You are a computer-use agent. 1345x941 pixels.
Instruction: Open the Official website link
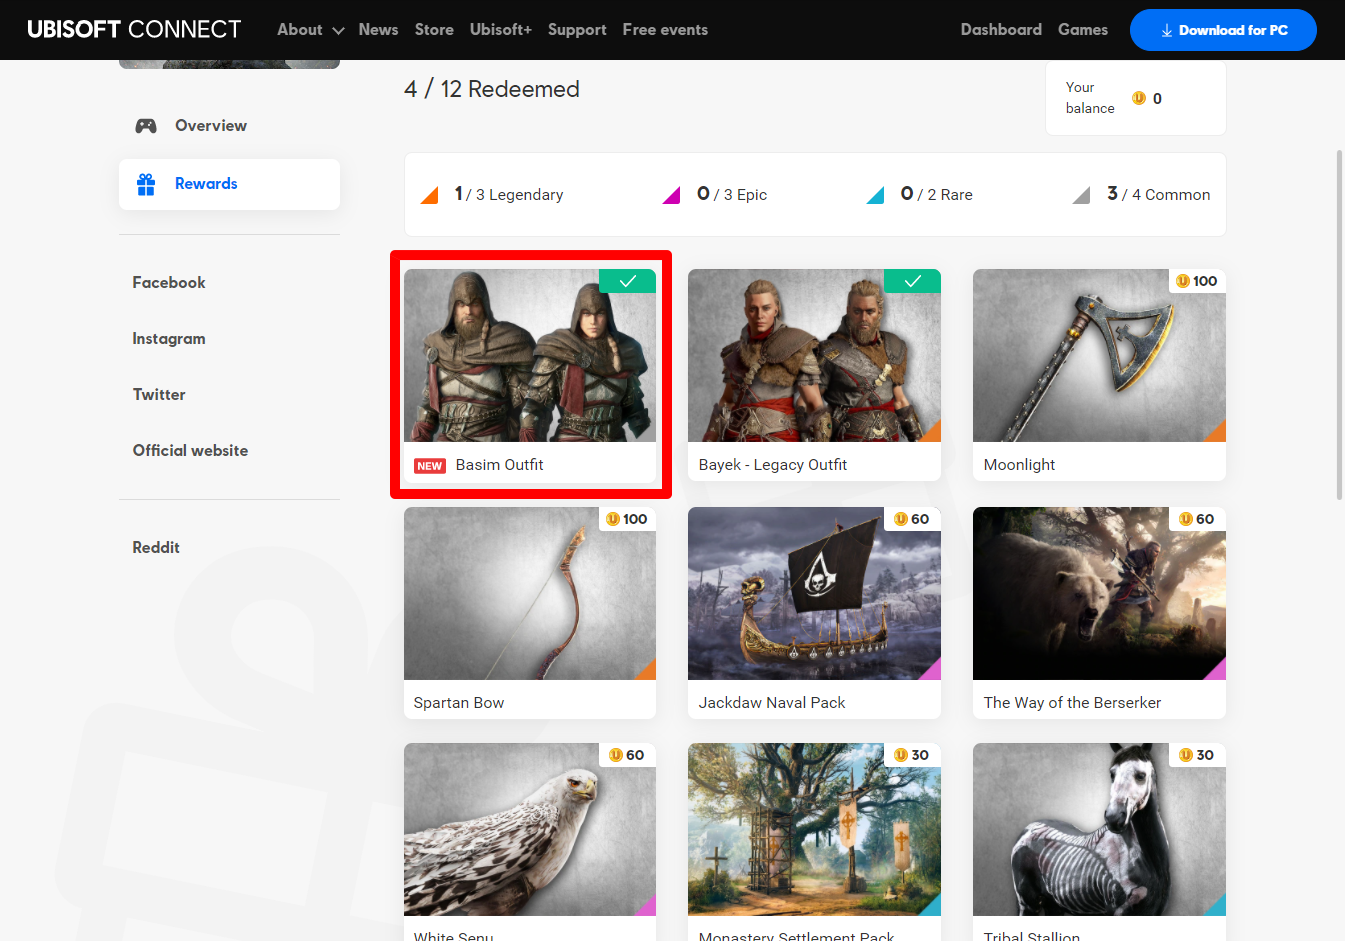click(190, 451)
